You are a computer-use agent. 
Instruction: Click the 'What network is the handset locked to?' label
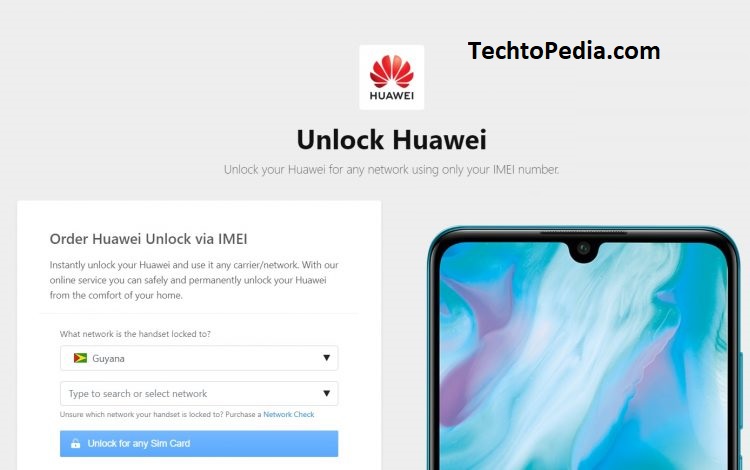[x=135, y=334]
